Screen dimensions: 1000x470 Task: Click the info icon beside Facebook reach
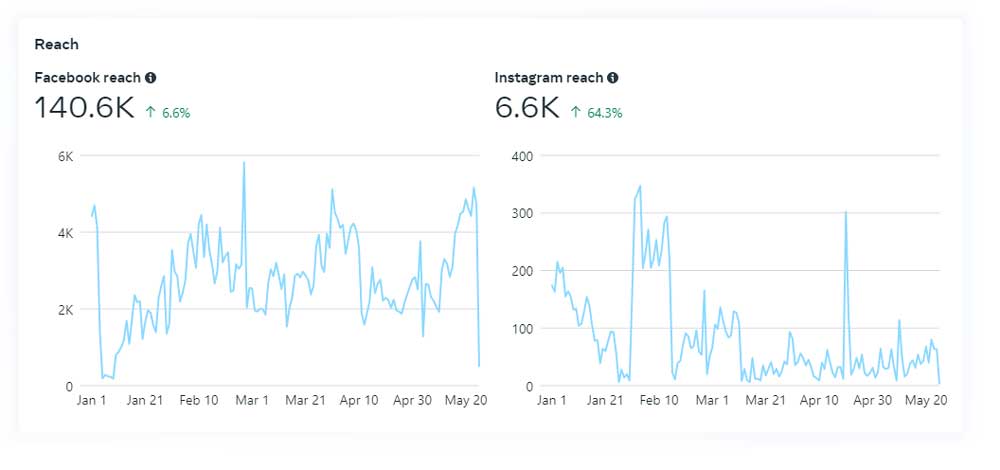(150, 78)
